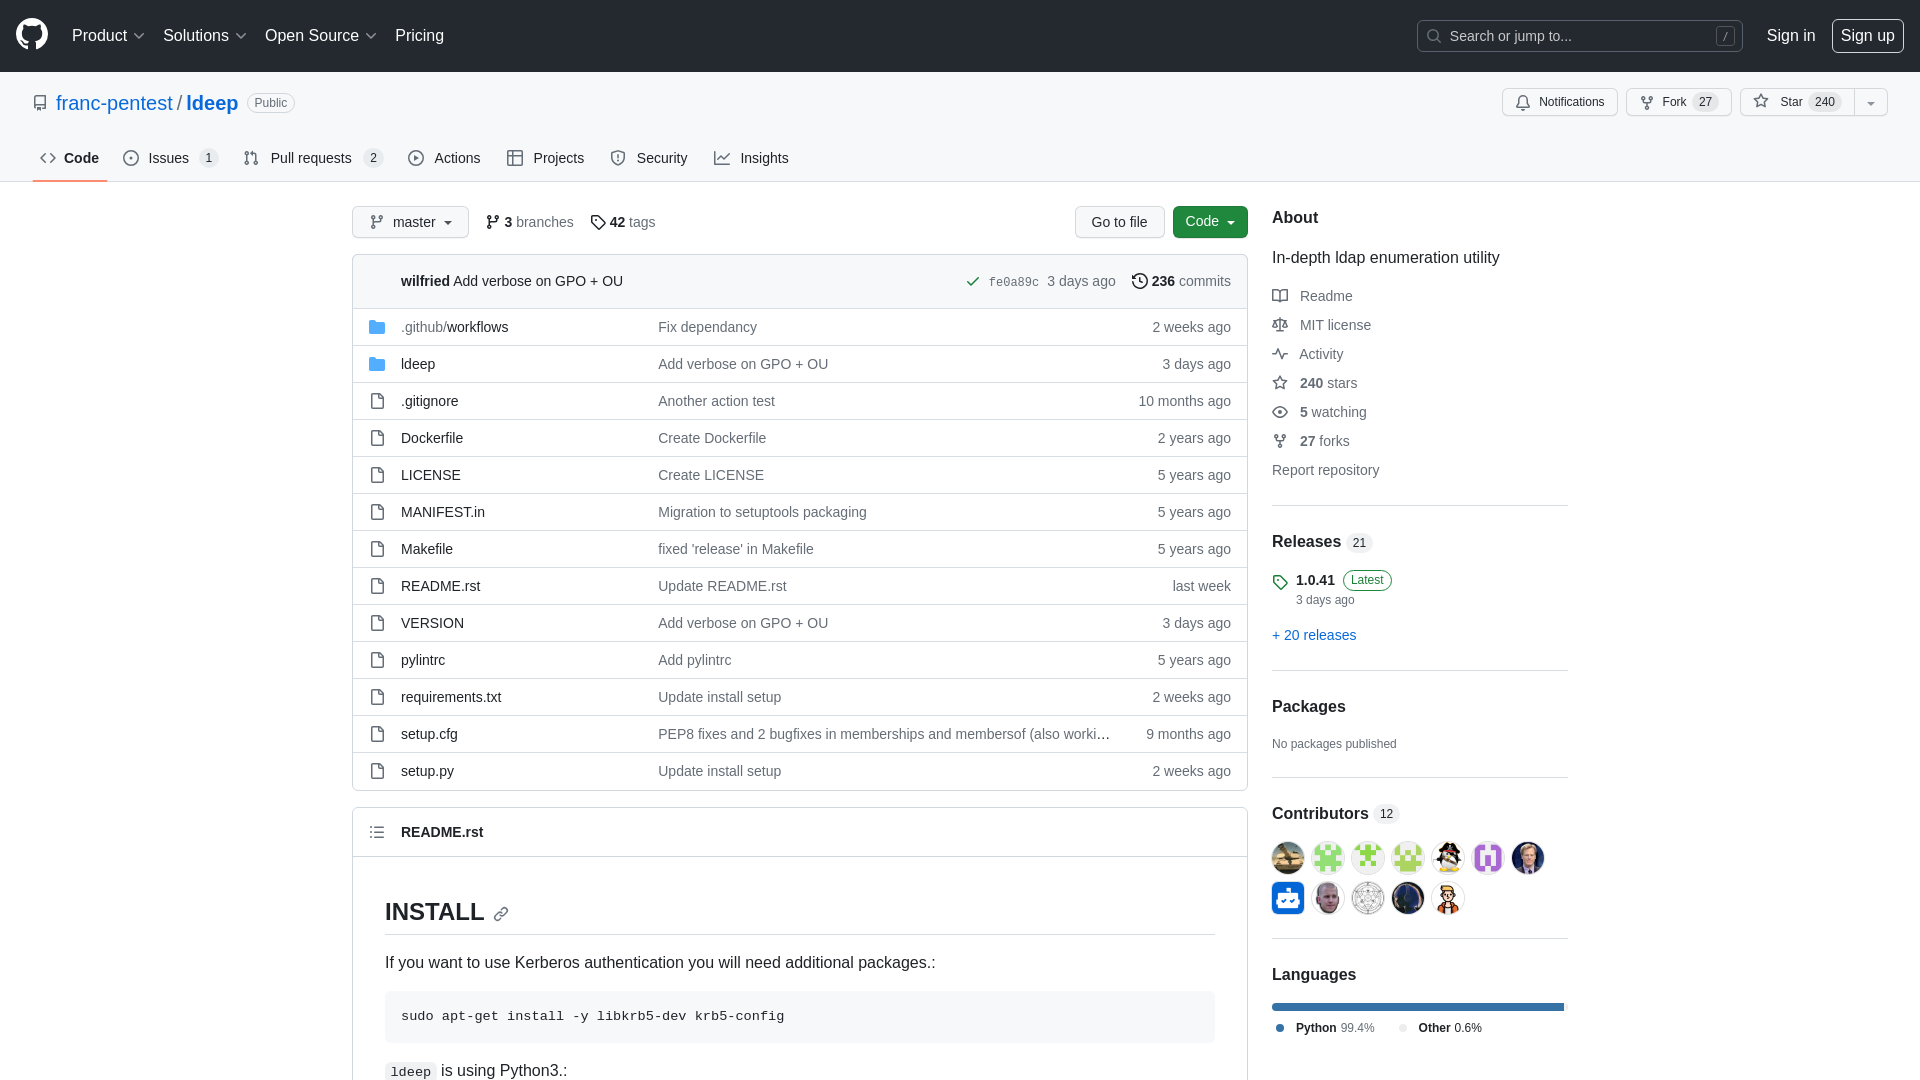Open commit hash fe0a89c
Viewport: 1920px width, 1080px height.
tap(1013, 282)
